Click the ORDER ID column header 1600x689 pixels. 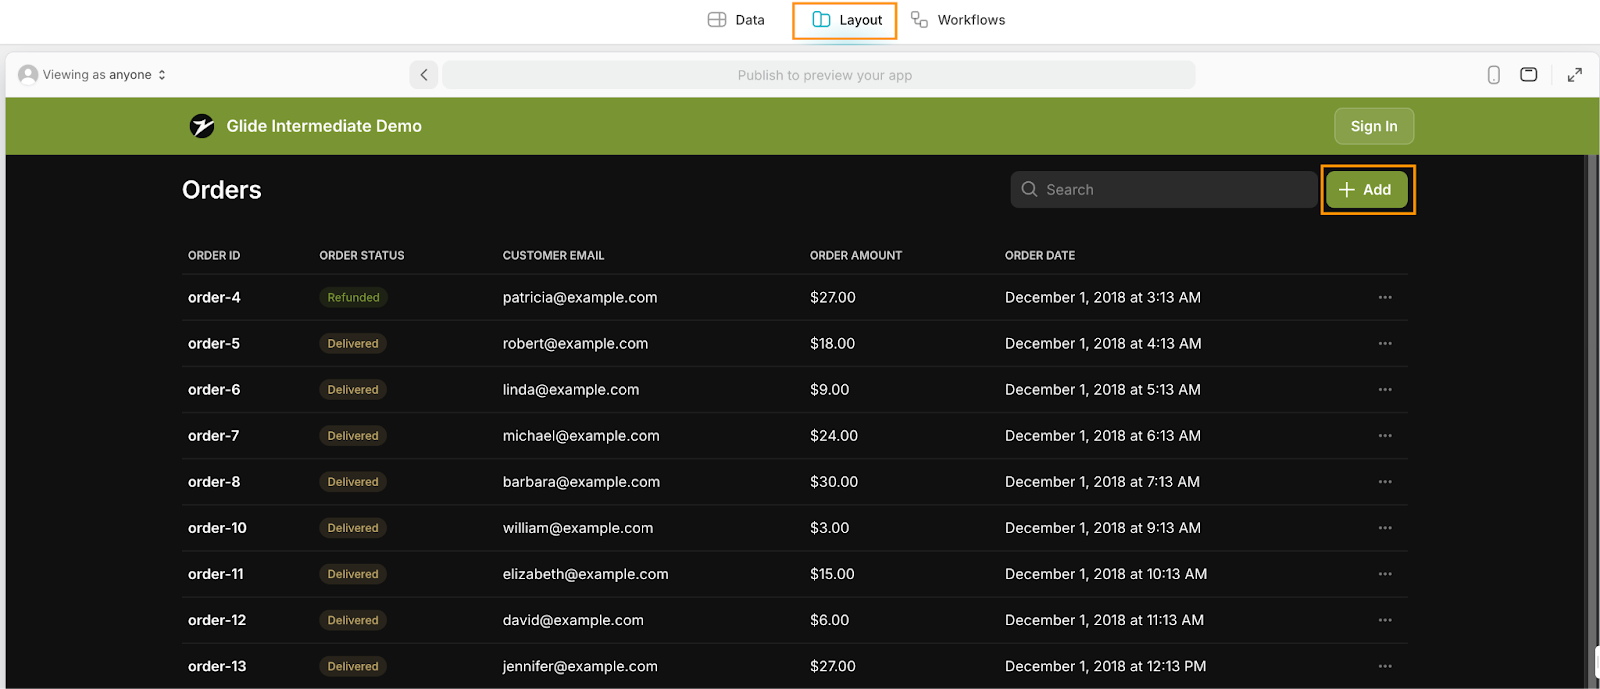214,256
